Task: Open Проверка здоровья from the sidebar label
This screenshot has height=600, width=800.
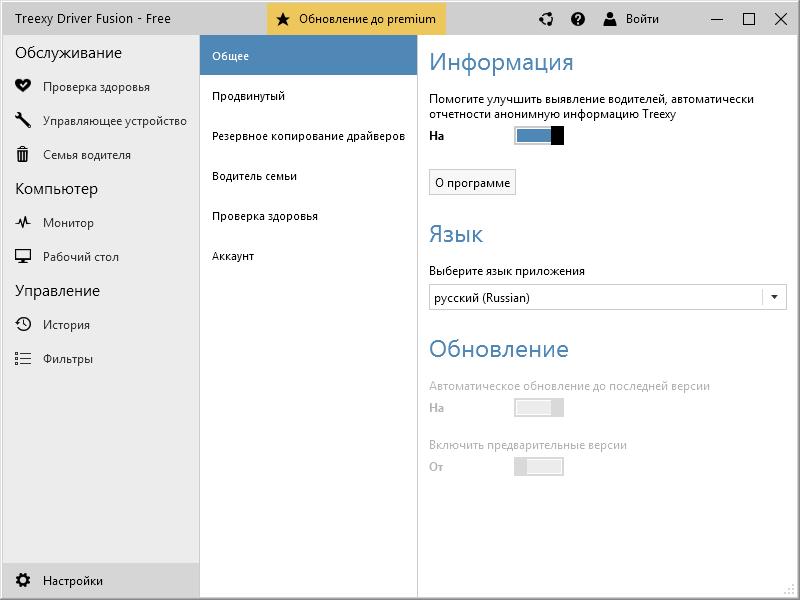Action: click(x=96, y=87)
